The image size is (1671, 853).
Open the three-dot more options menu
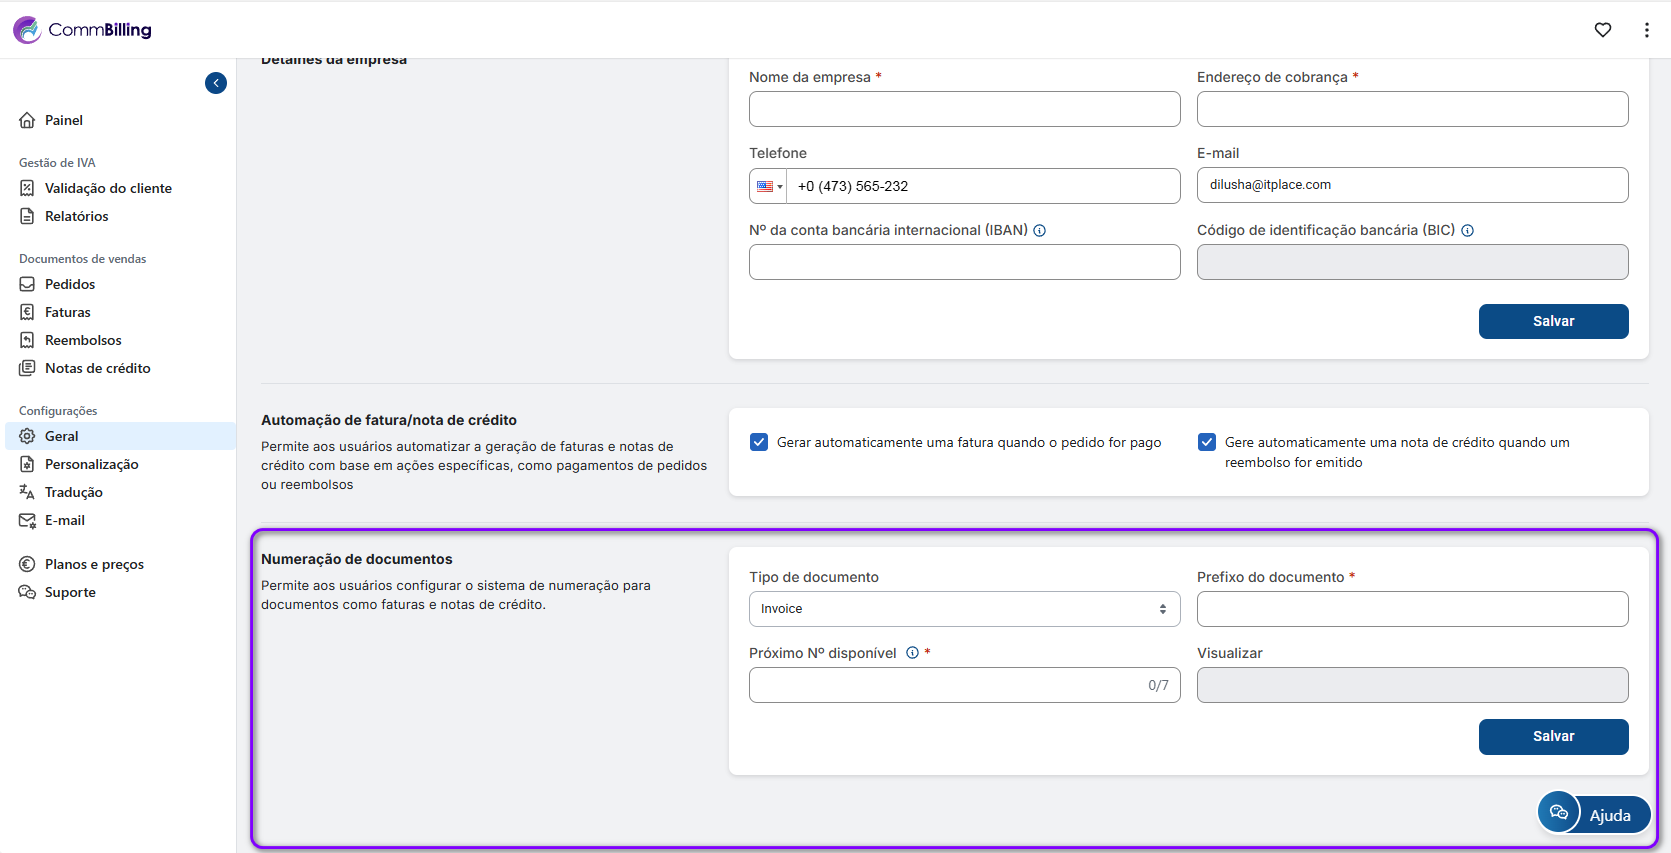1646,30
